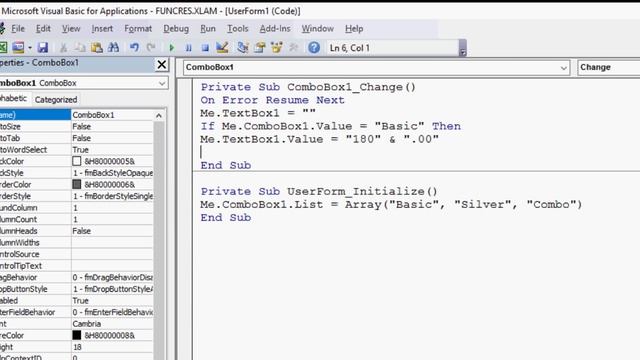The height and width of the screenshot is (360, 640).
Task: Open the Insert menu
Action: (102, 29)
